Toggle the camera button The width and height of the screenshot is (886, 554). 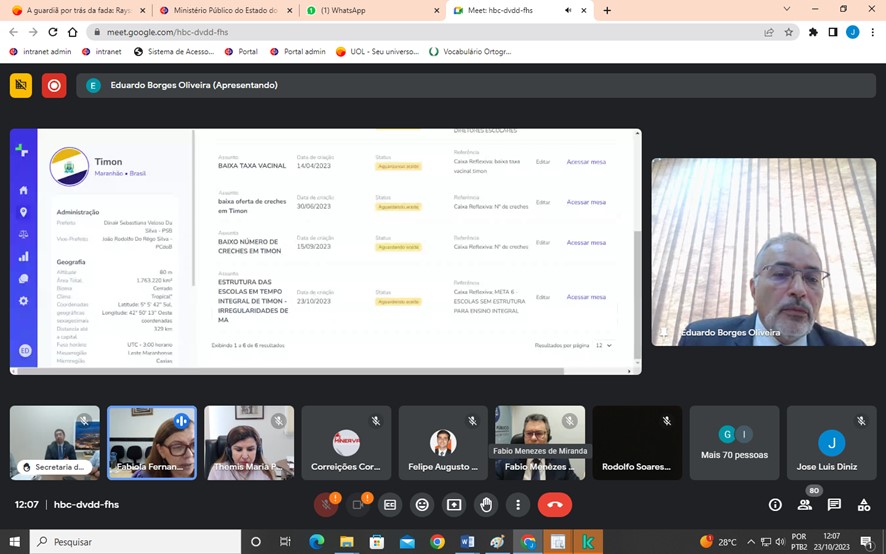(358, 505)
